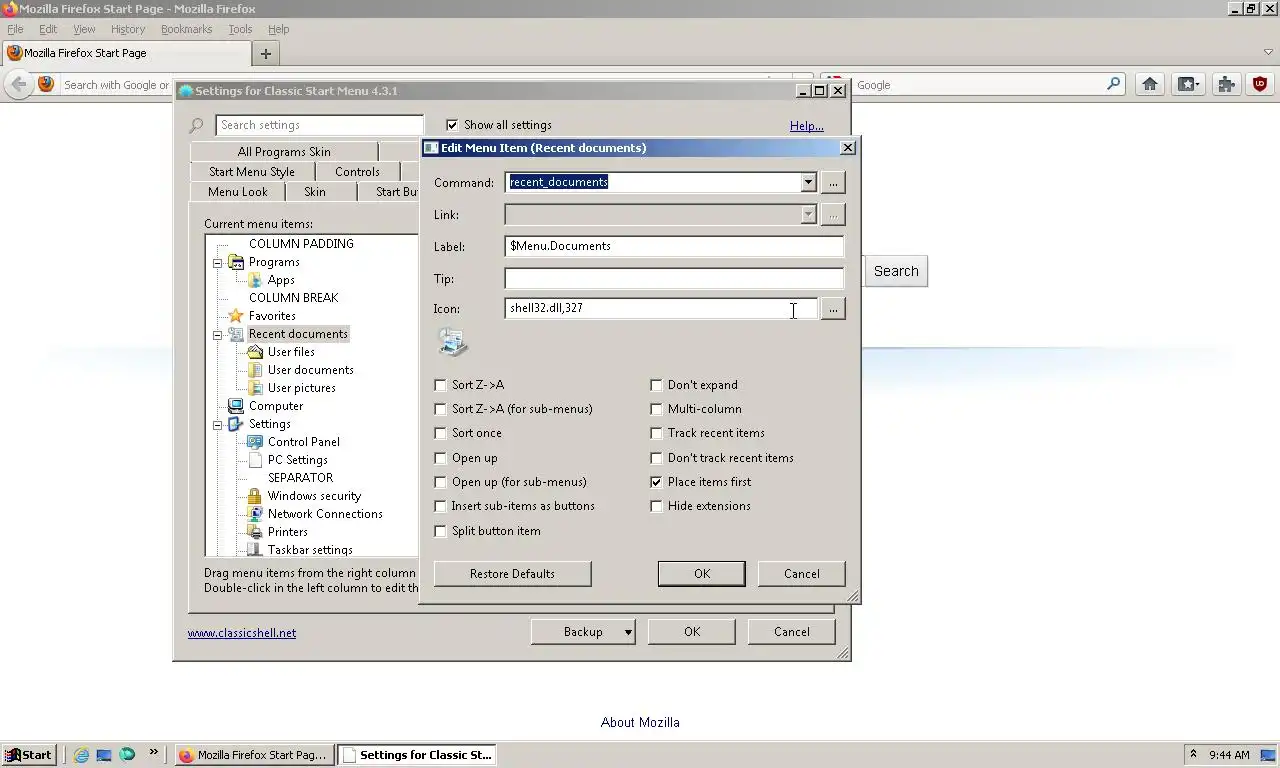Check Split button item
The height and width of the screenshot is (768, 1280).
[440, 531]
